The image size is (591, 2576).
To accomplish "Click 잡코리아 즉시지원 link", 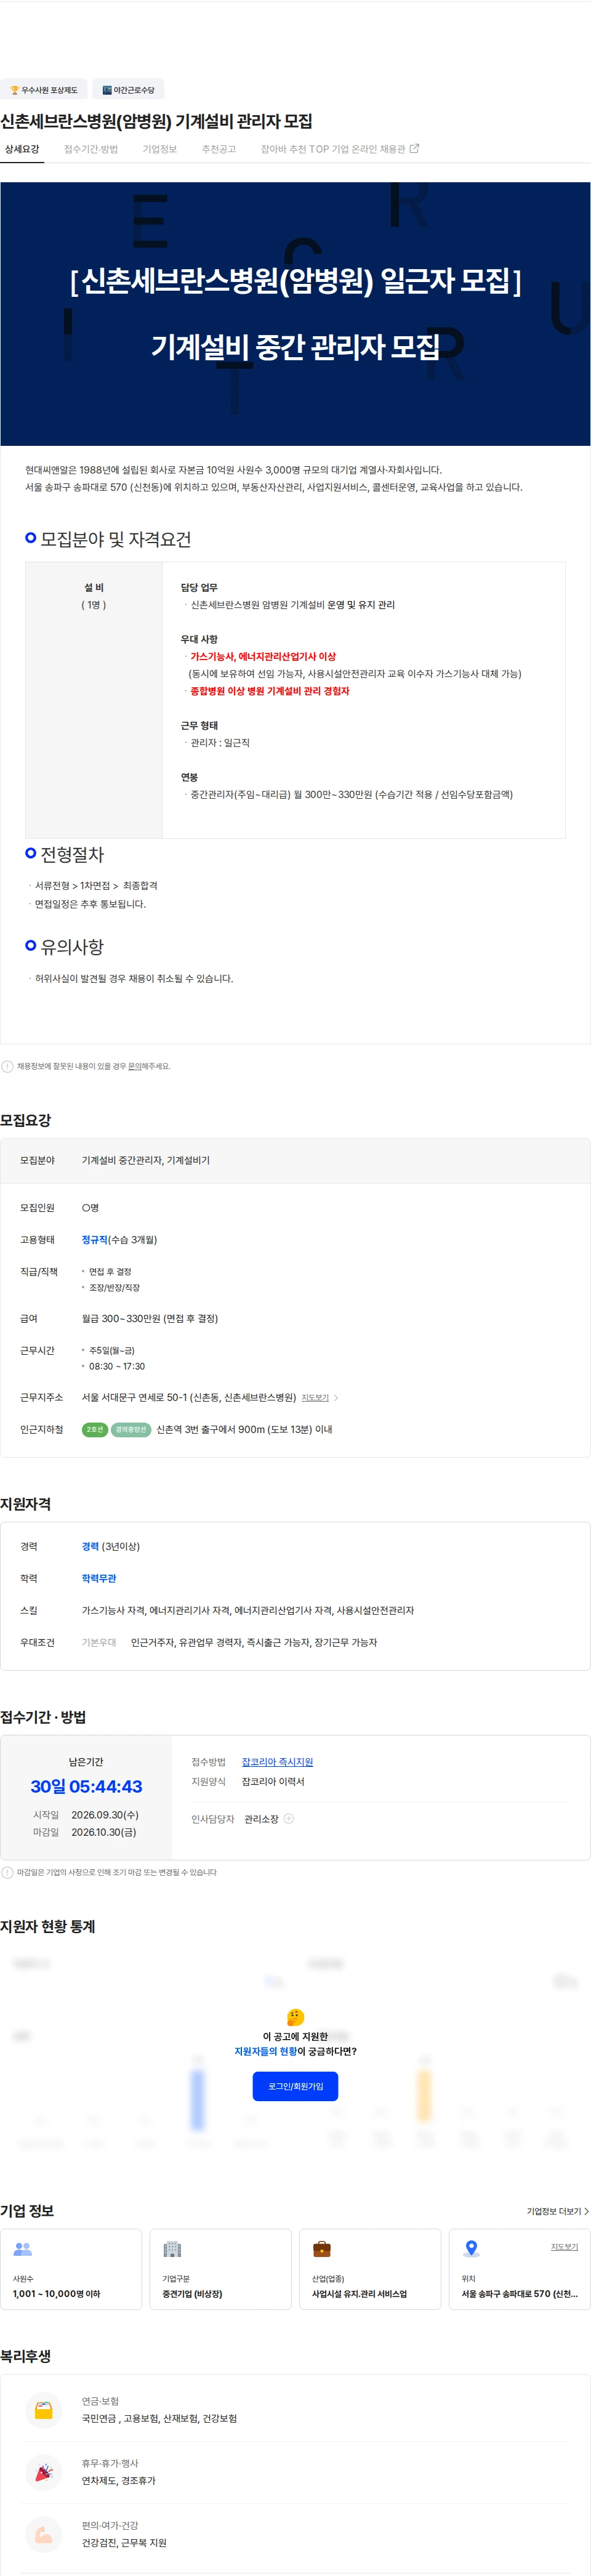I will point(277,1762).
